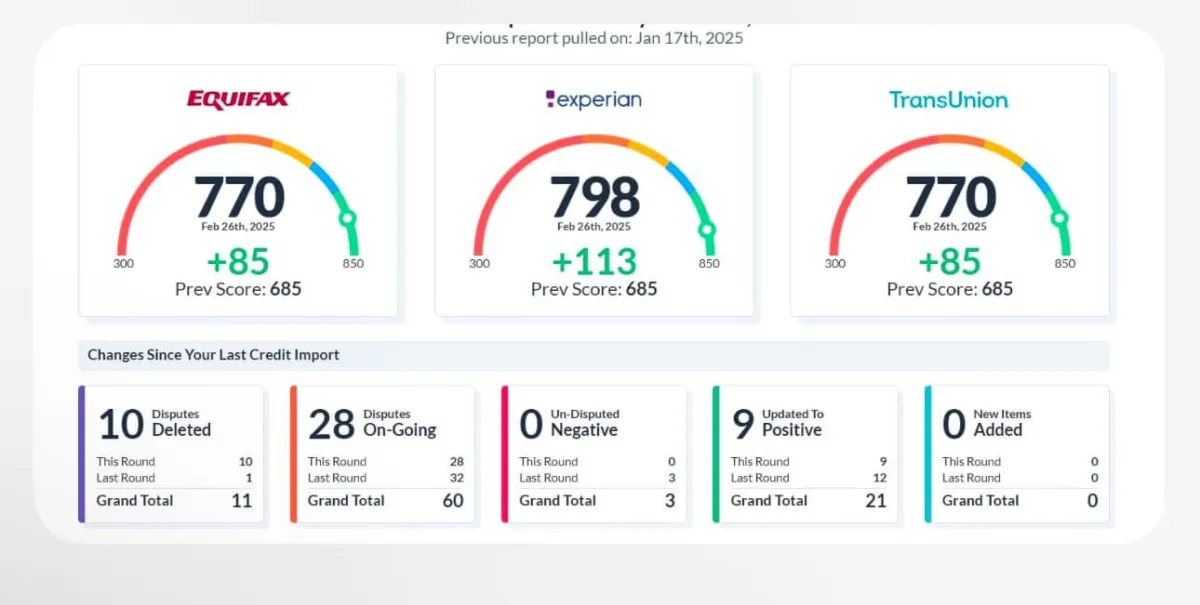
Task: Select 'Grand Total' label in Un-Disputed Negative card
Action: 558,500
